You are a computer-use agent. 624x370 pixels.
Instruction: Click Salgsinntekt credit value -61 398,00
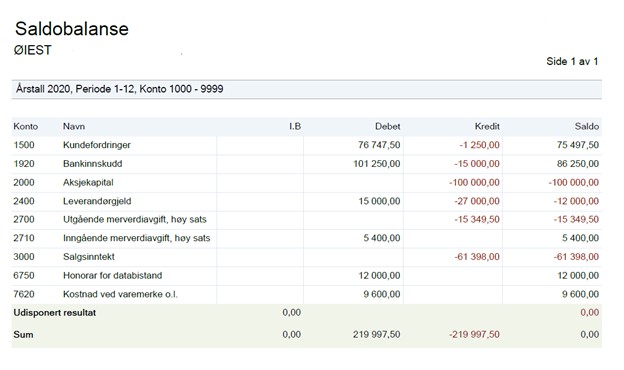point(477,257)
